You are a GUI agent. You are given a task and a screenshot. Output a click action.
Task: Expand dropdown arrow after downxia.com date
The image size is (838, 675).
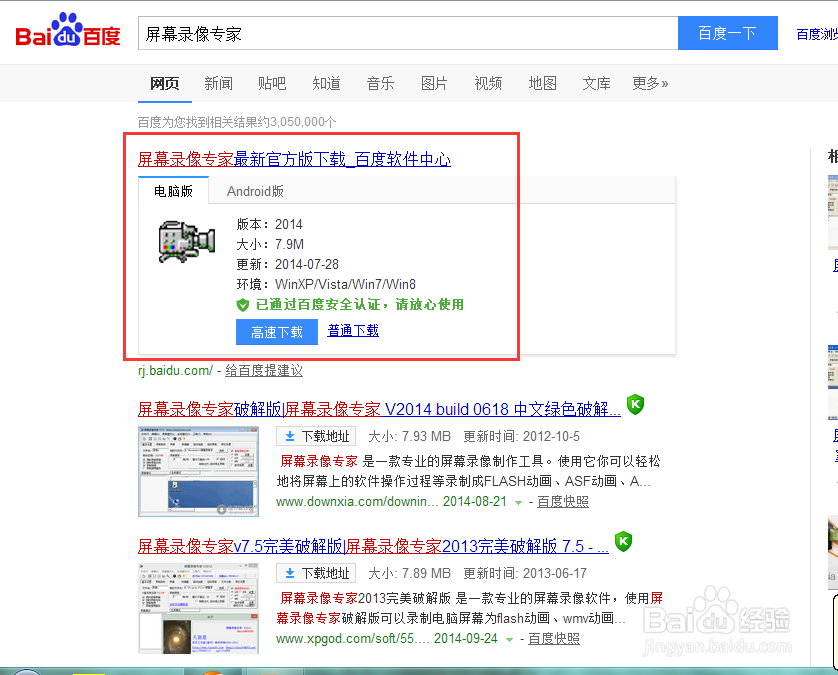pos(518,502)
